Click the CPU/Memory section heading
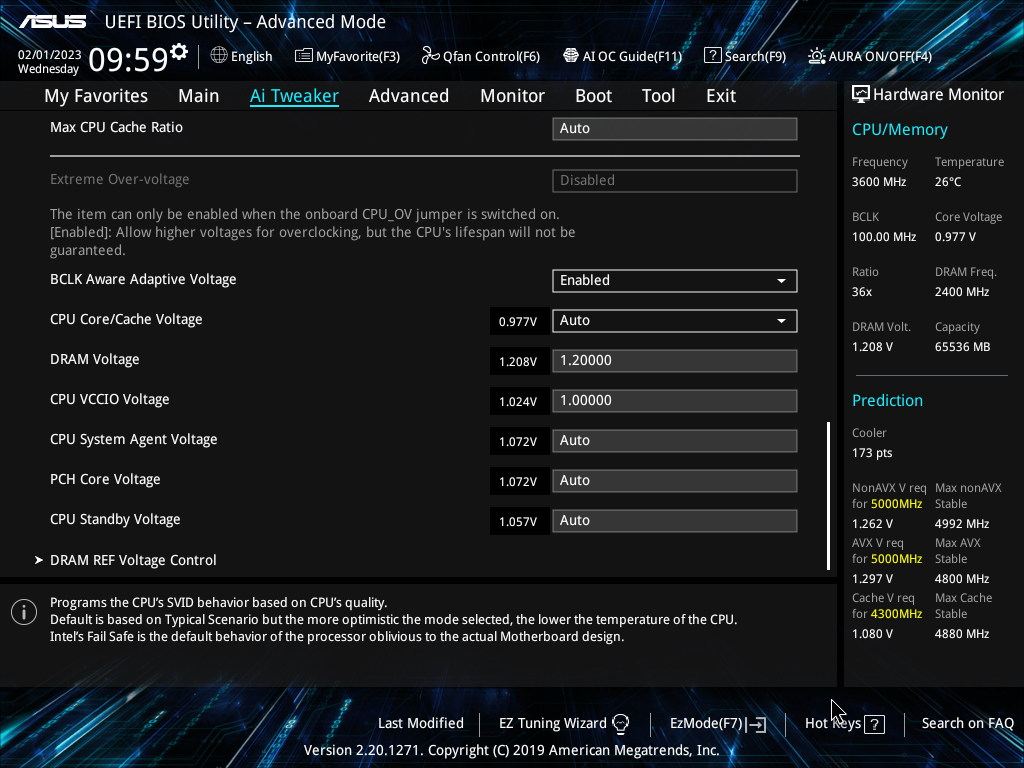Viewport: 1024px width, 768px height. click(900, 129)
